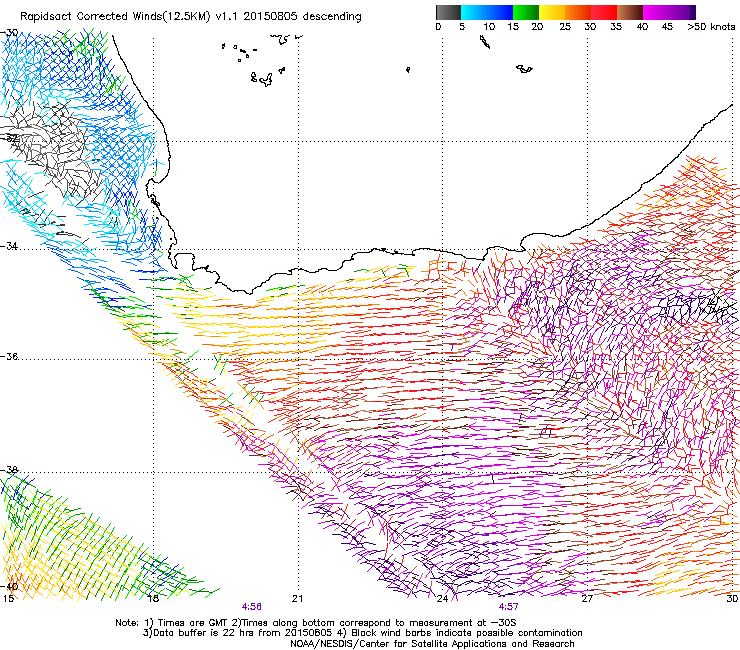Click the brown 35-40 knots color segment
This screenshot has width=740, height=650.
[630, 12]
